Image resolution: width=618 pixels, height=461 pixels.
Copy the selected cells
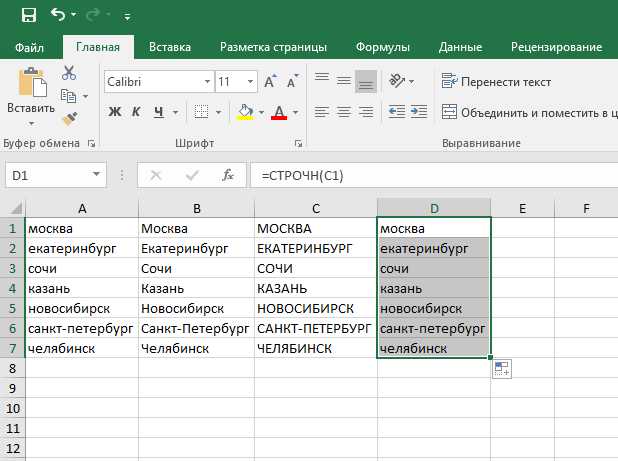68,96
